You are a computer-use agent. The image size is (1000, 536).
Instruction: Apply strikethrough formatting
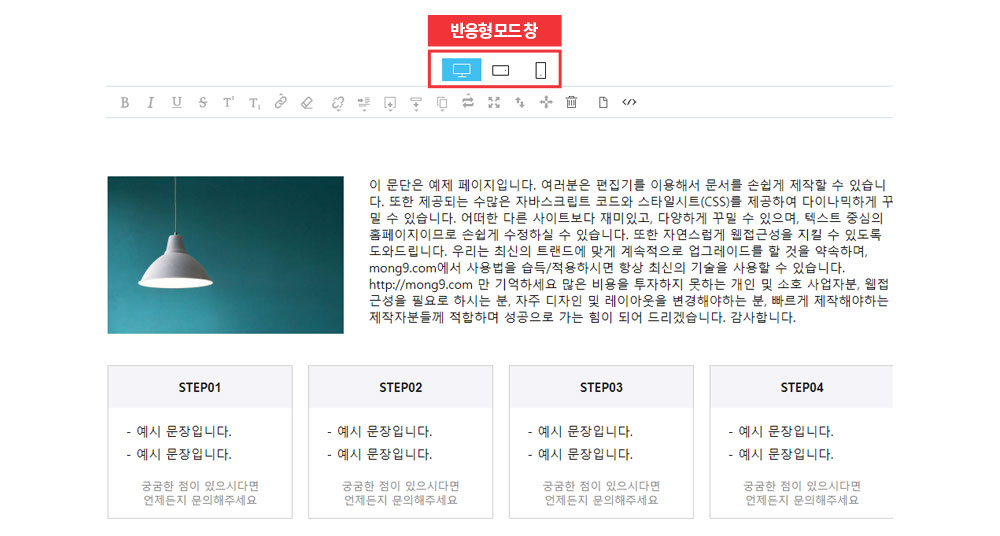(203, 102)
